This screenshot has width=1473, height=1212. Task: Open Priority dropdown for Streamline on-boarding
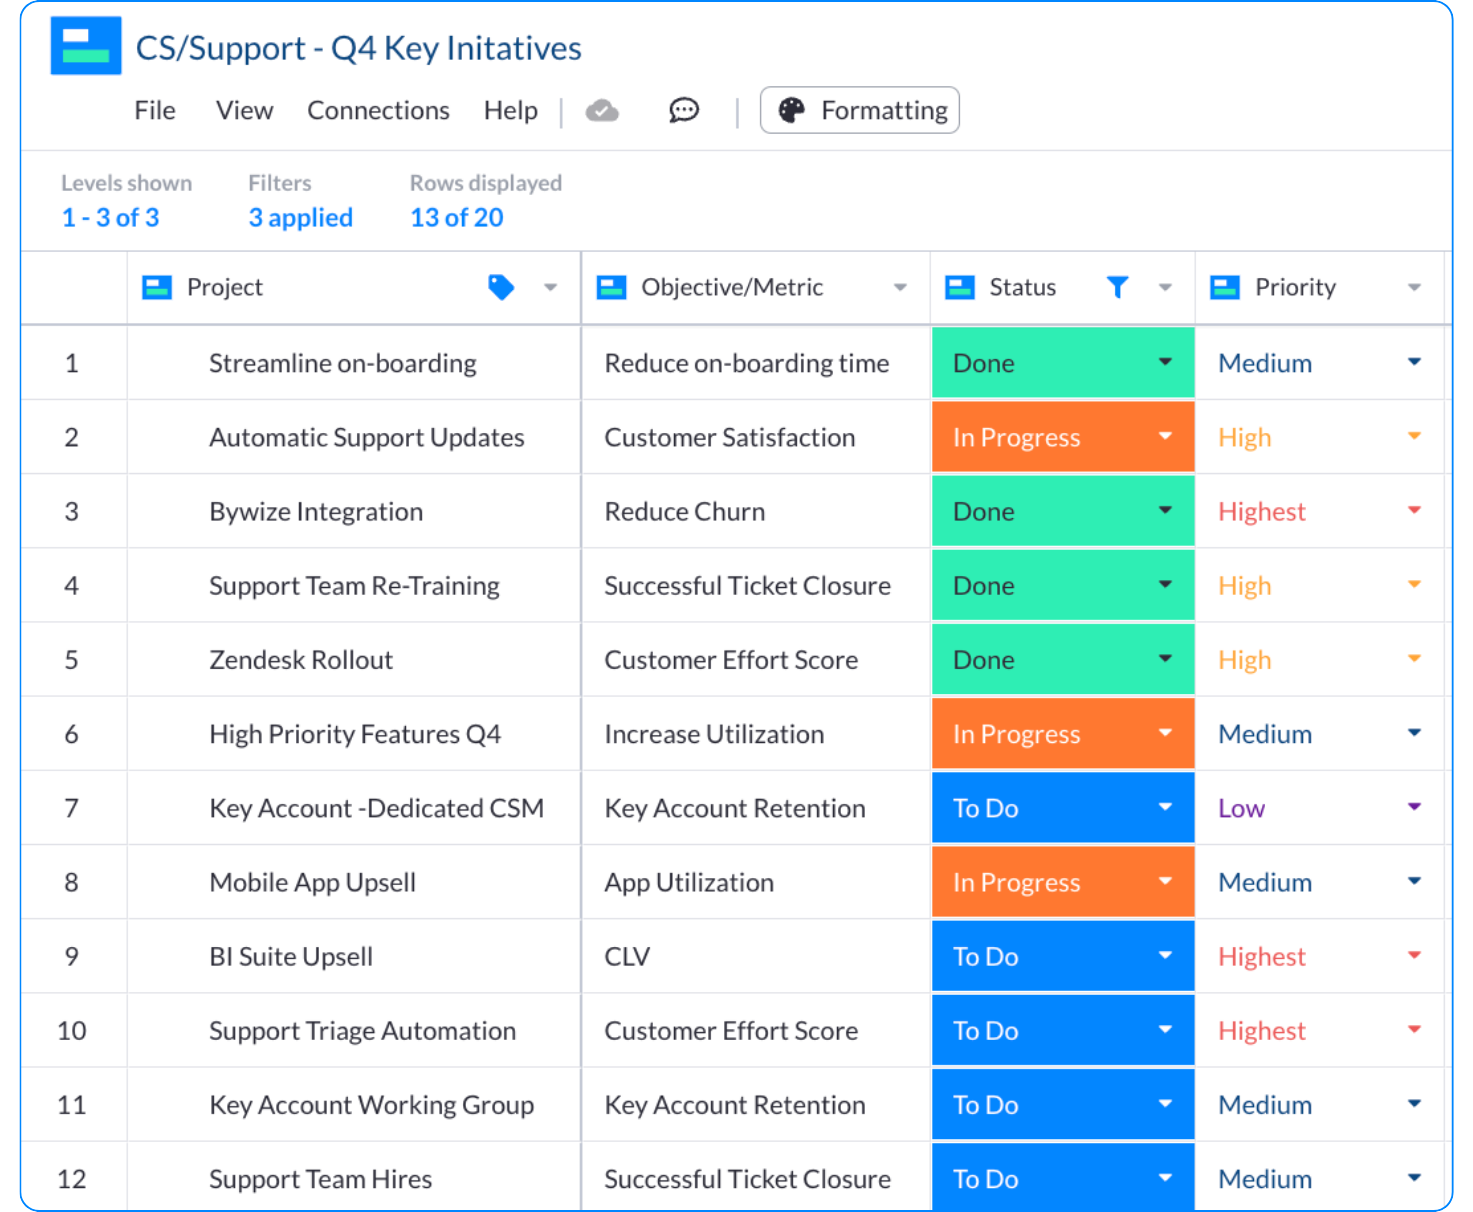[x=1414, y=362]
